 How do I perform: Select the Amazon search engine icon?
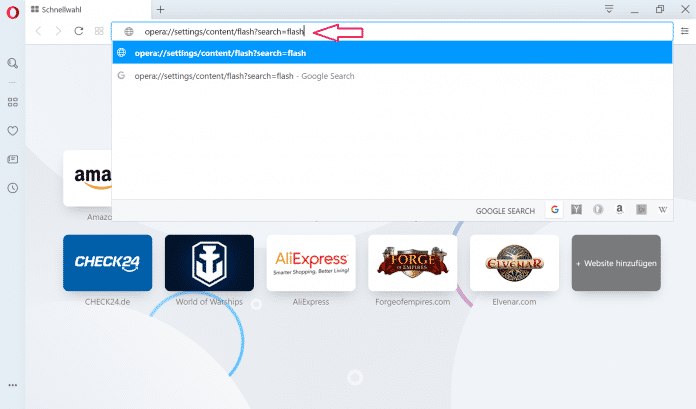620,210
